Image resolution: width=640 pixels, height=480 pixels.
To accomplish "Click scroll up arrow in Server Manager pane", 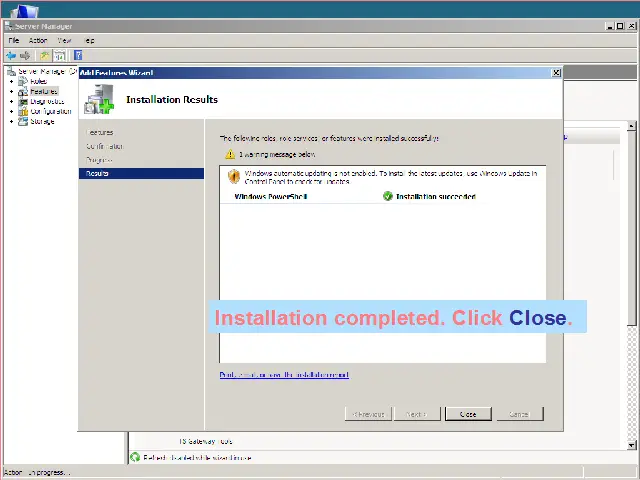I will pyautogui.click(x=631, y=126).
